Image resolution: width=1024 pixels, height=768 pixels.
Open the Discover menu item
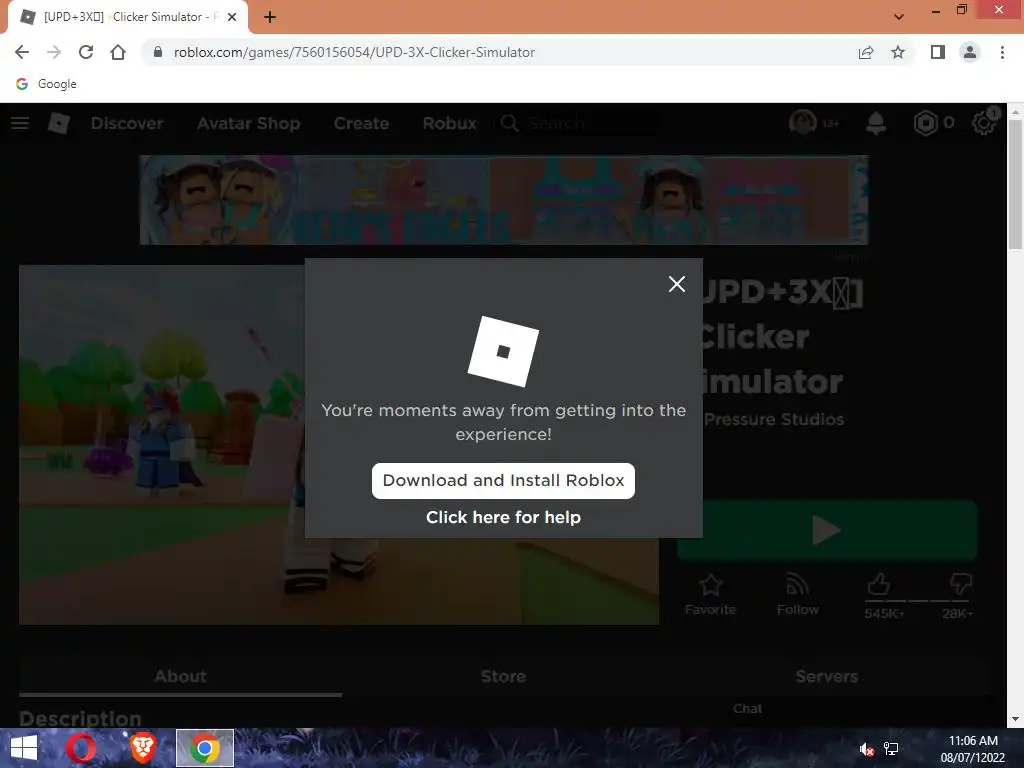(x=127, y=123)
